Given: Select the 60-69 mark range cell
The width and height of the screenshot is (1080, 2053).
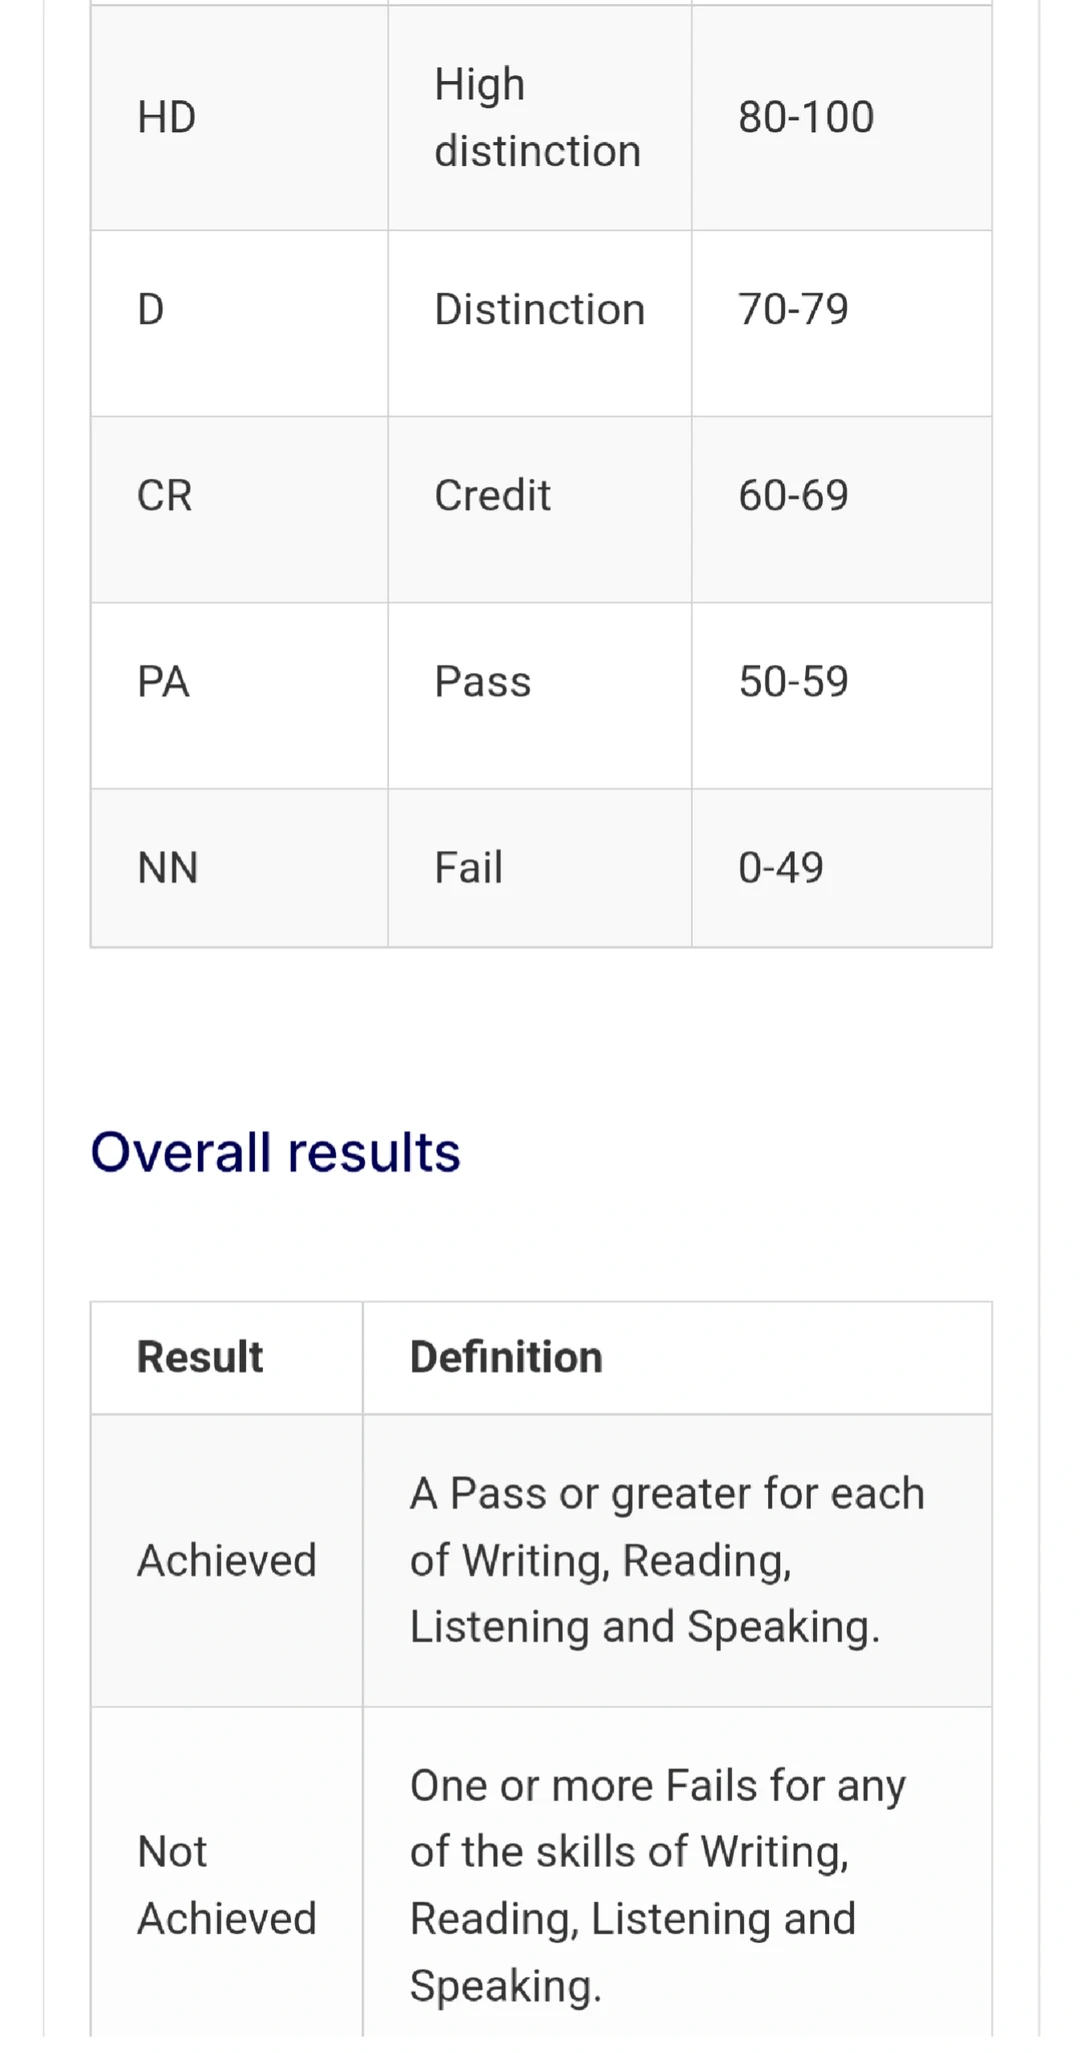Looking at the screenshot, I should [842, 510].
